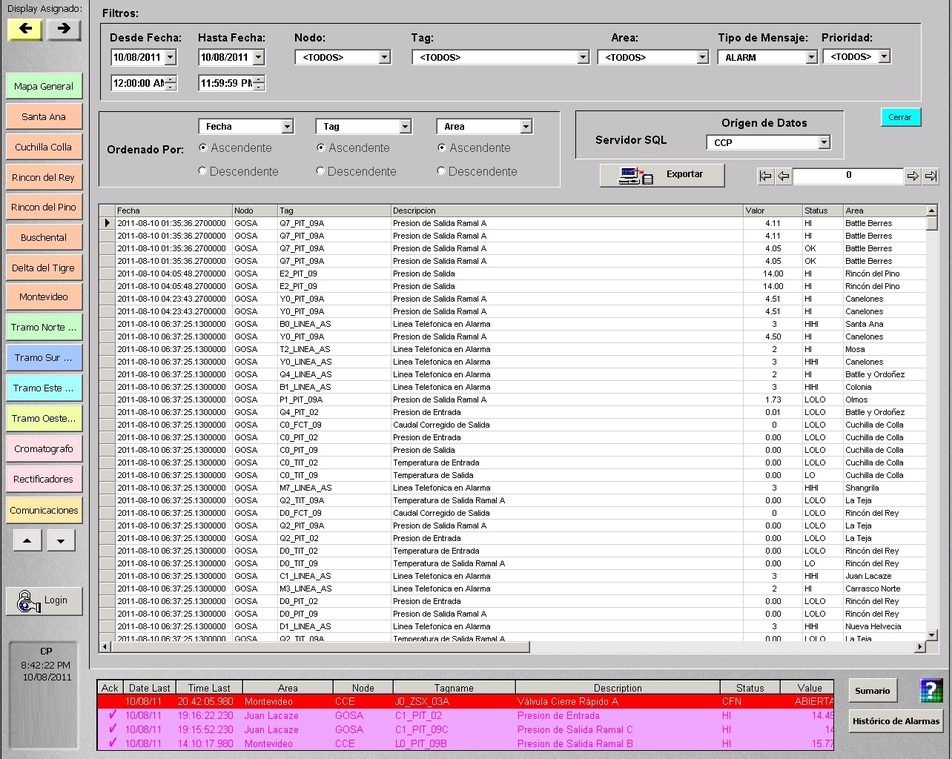
Task: Open Rincon del Rey station display
Action: coord(44,177)
